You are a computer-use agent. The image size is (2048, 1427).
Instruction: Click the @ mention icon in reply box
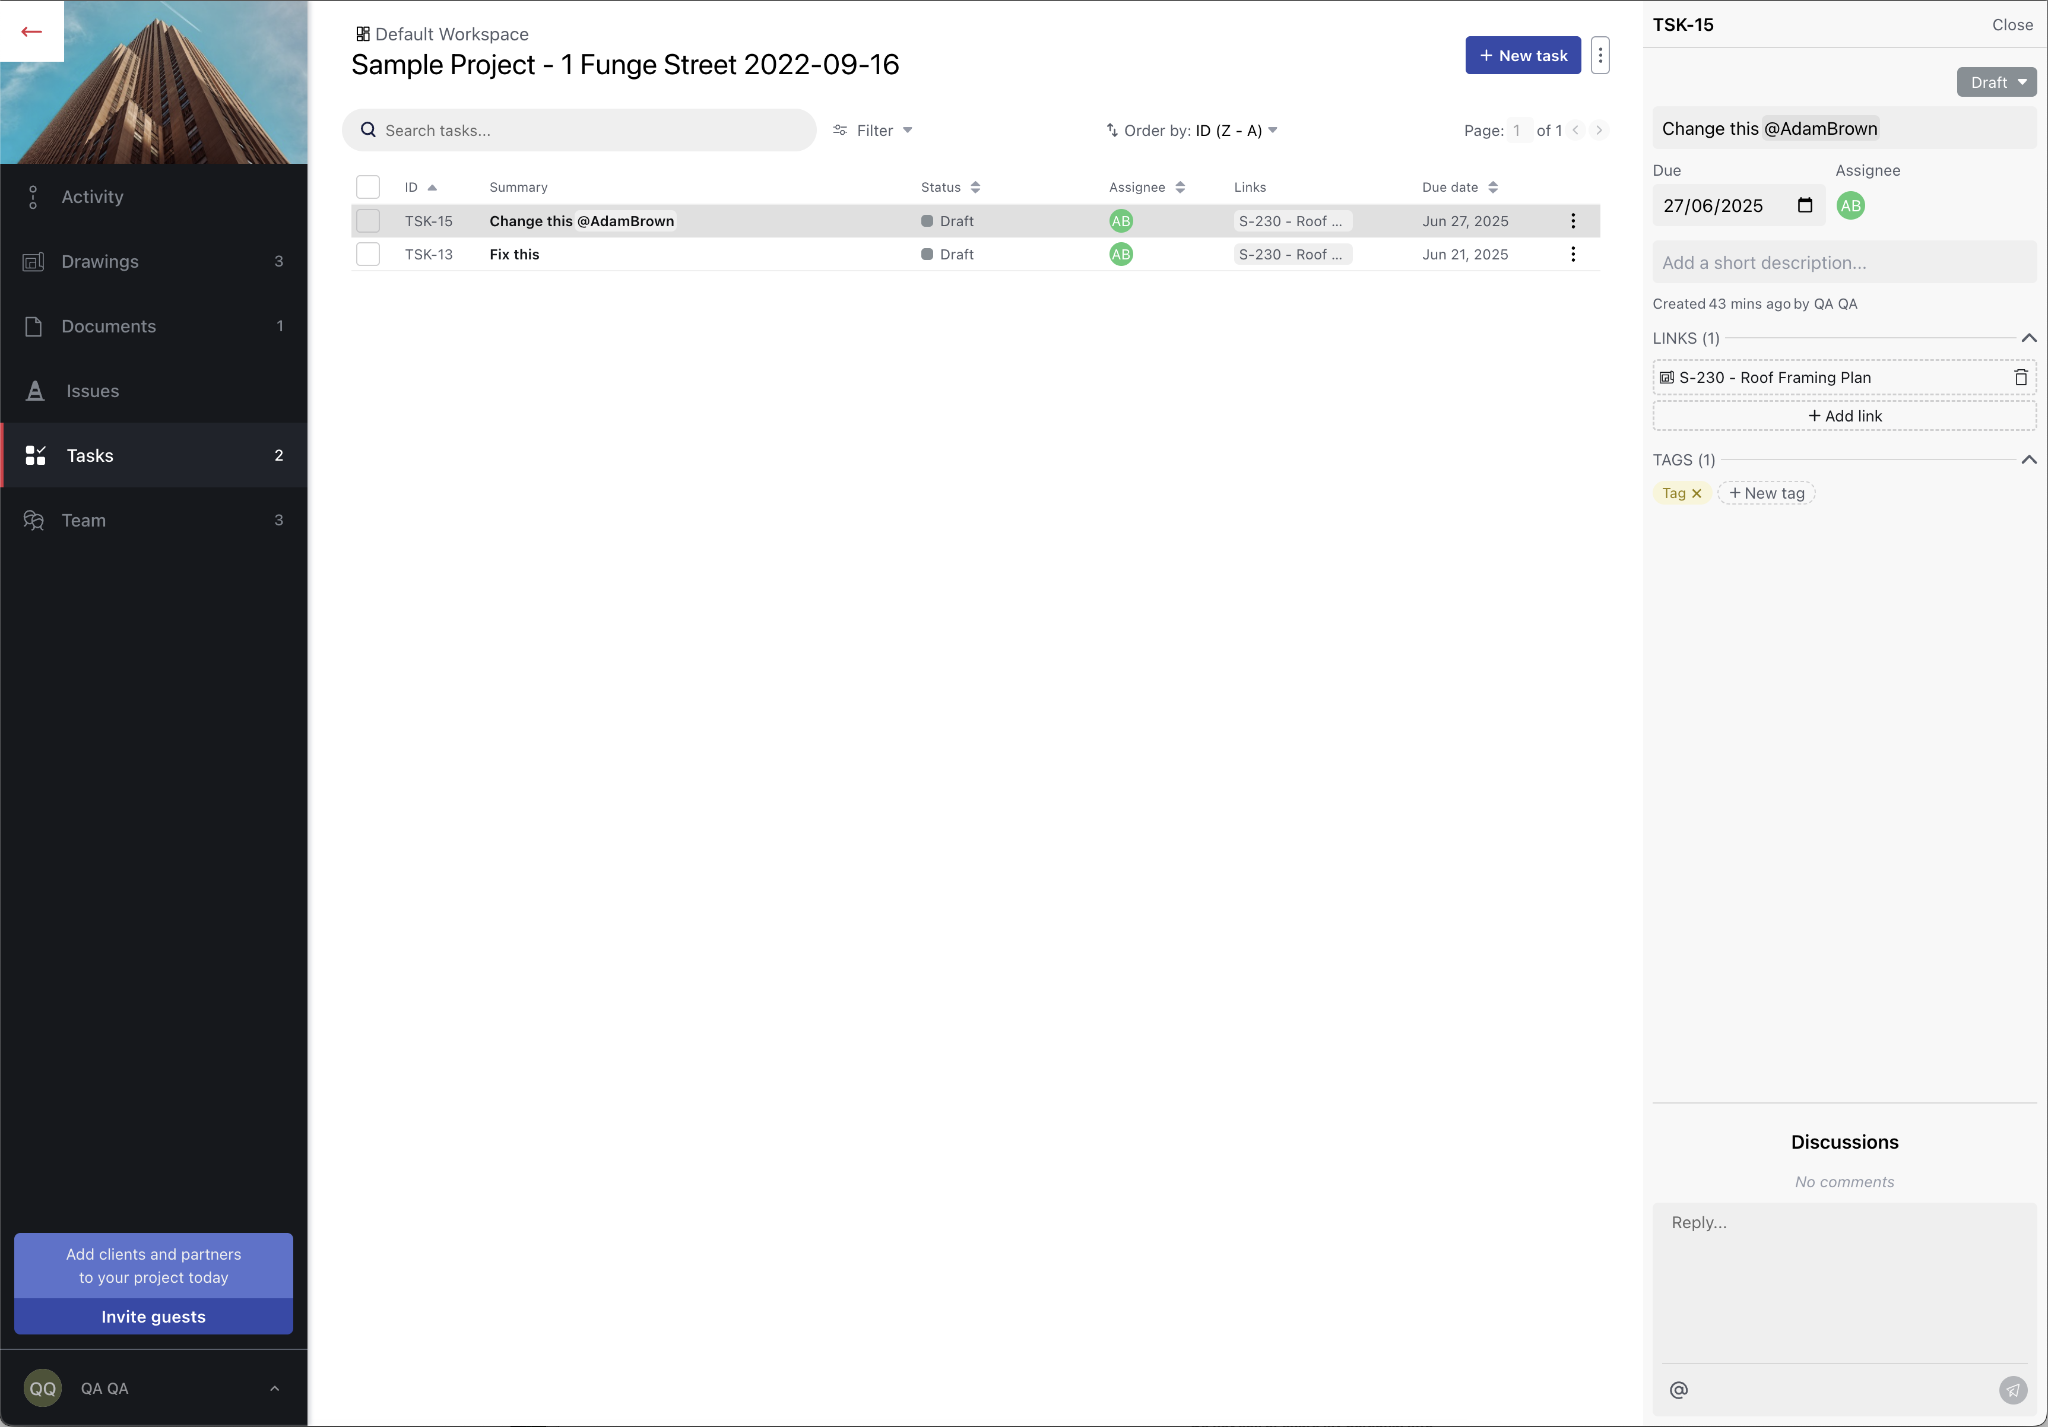click(1678, 1390)
